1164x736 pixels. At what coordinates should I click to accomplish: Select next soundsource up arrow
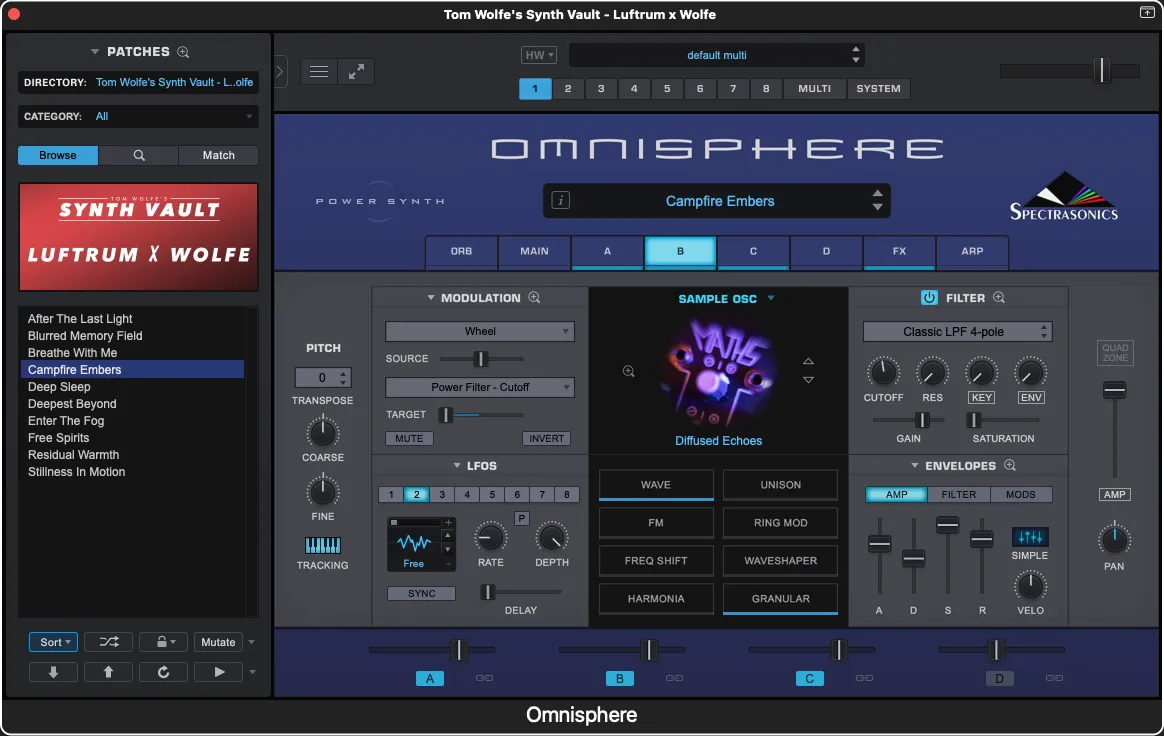pyautogui.click(x=808, y=362)
